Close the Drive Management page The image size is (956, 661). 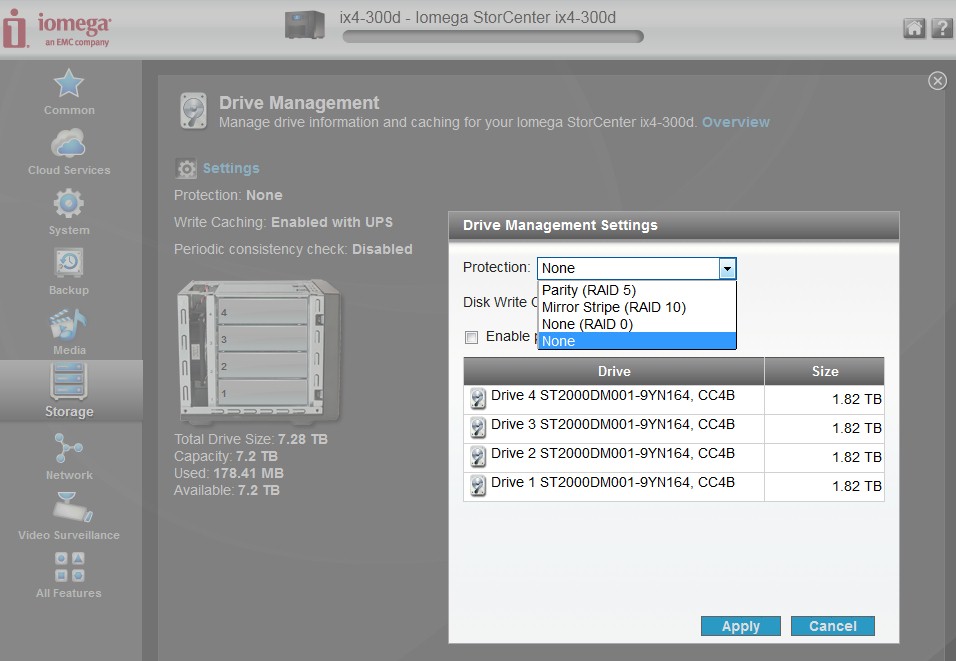pyautogui.click(x=937, y=80)
